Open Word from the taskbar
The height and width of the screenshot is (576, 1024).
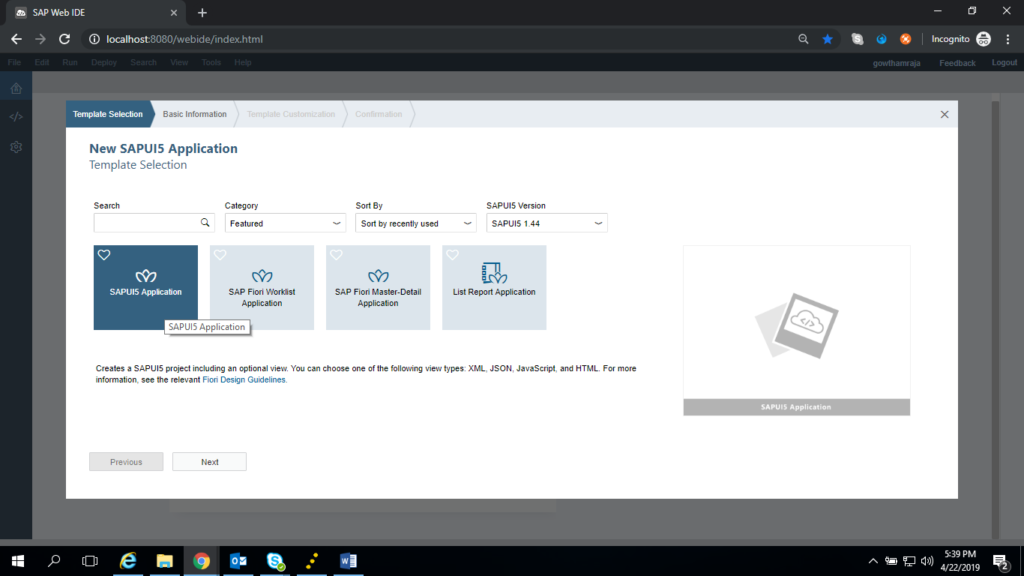point(348,561)
